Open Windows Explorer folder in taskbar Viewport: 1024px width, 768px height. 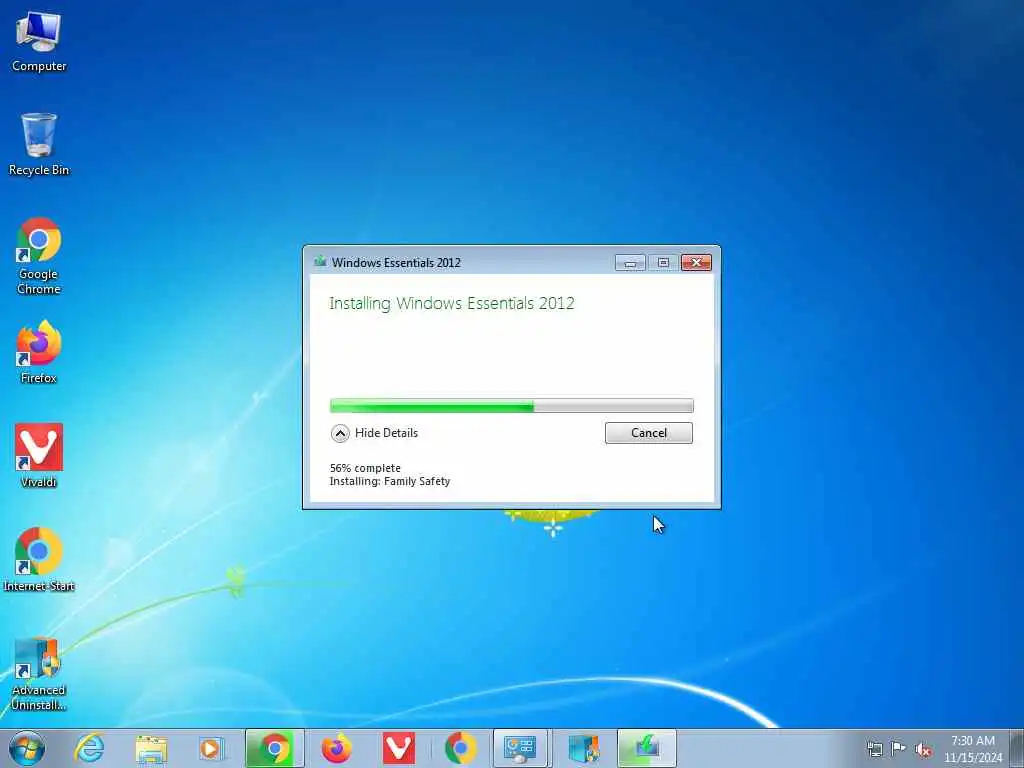151,748
